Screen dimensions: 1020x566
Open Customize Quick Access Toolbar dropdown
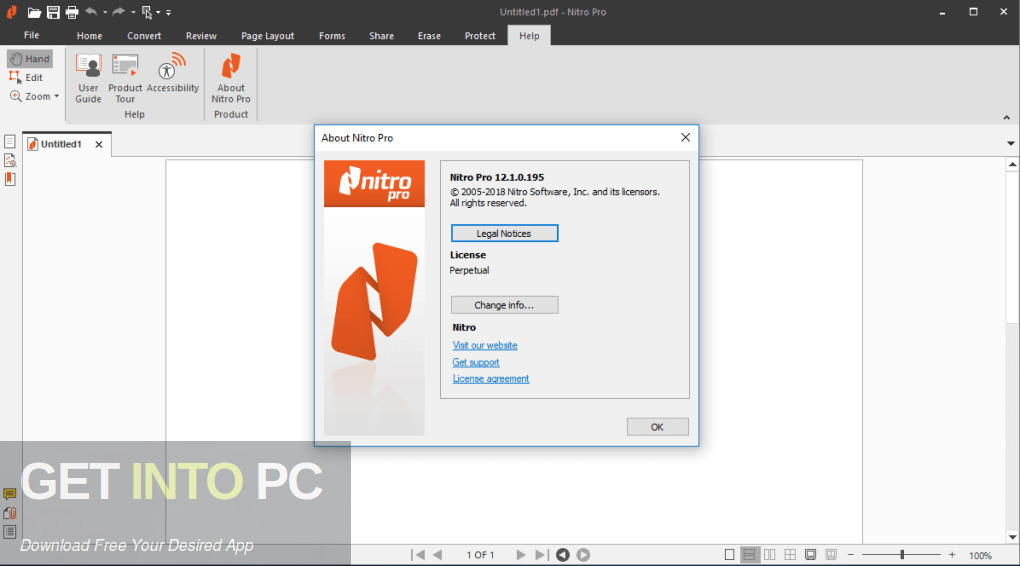pyautogui.click(x=168, y=12)
